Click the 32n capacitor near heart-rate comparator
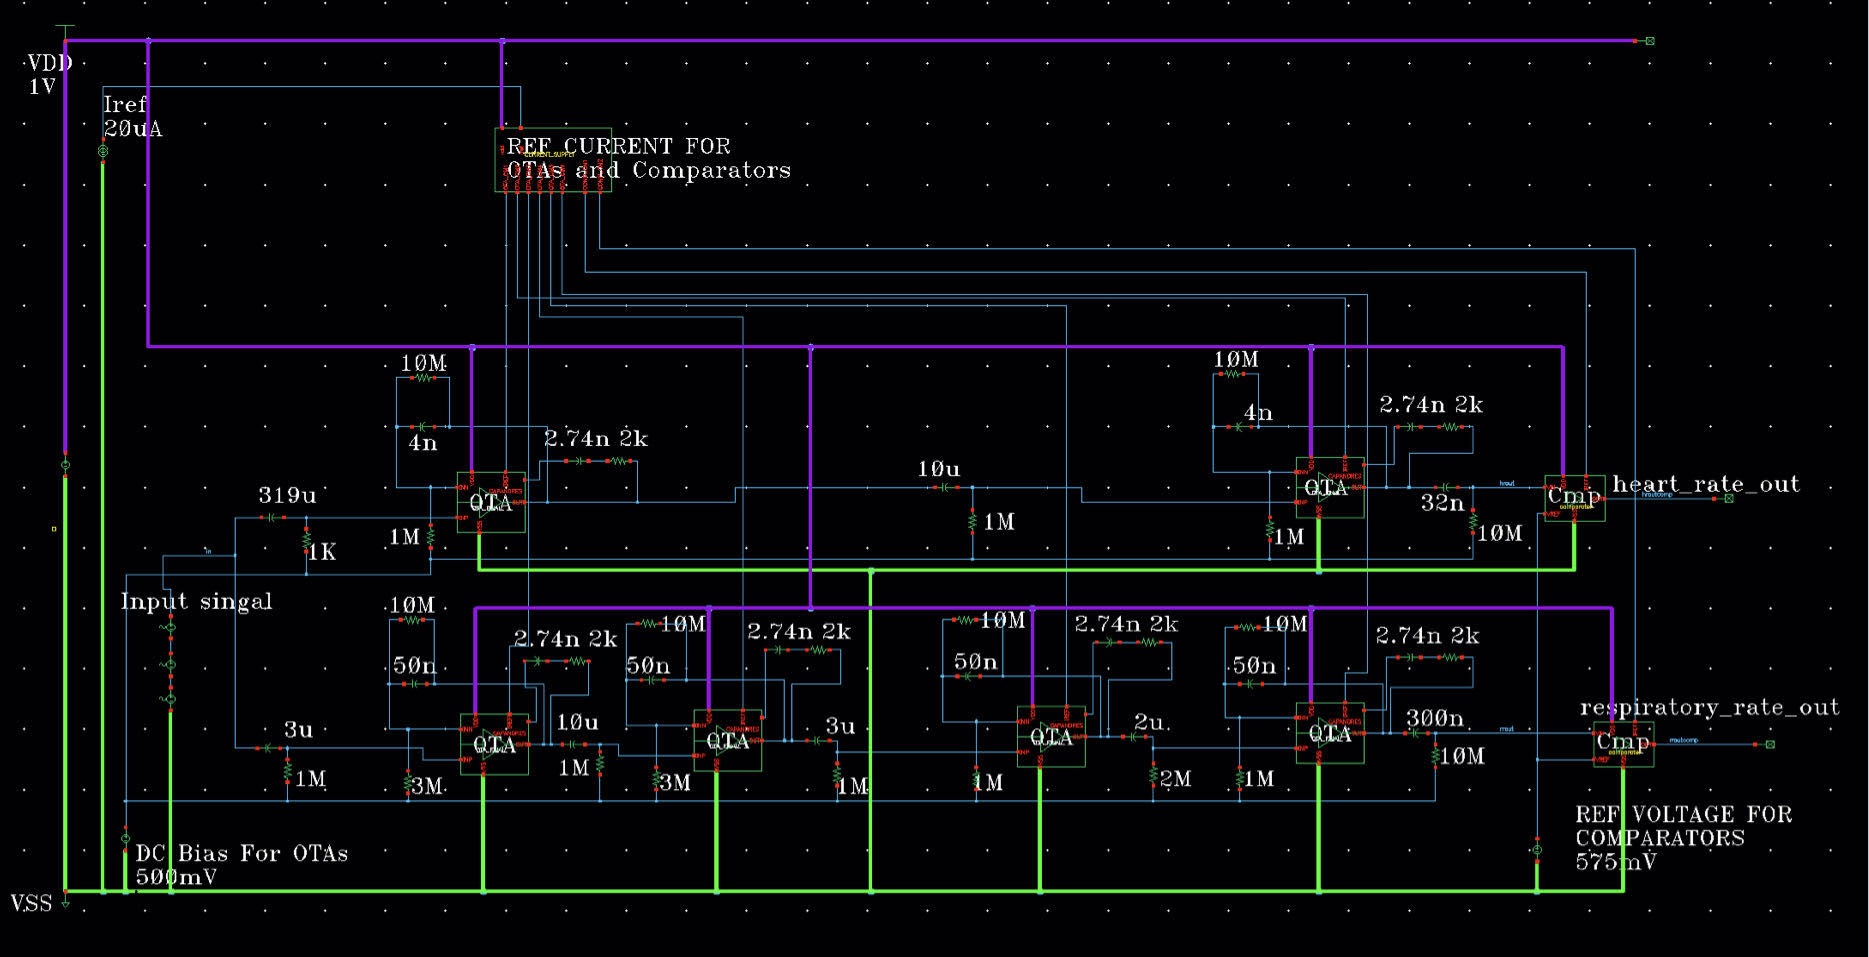Image resolution: width=1869 pixels, height=957 pixels. (1444, 487)
